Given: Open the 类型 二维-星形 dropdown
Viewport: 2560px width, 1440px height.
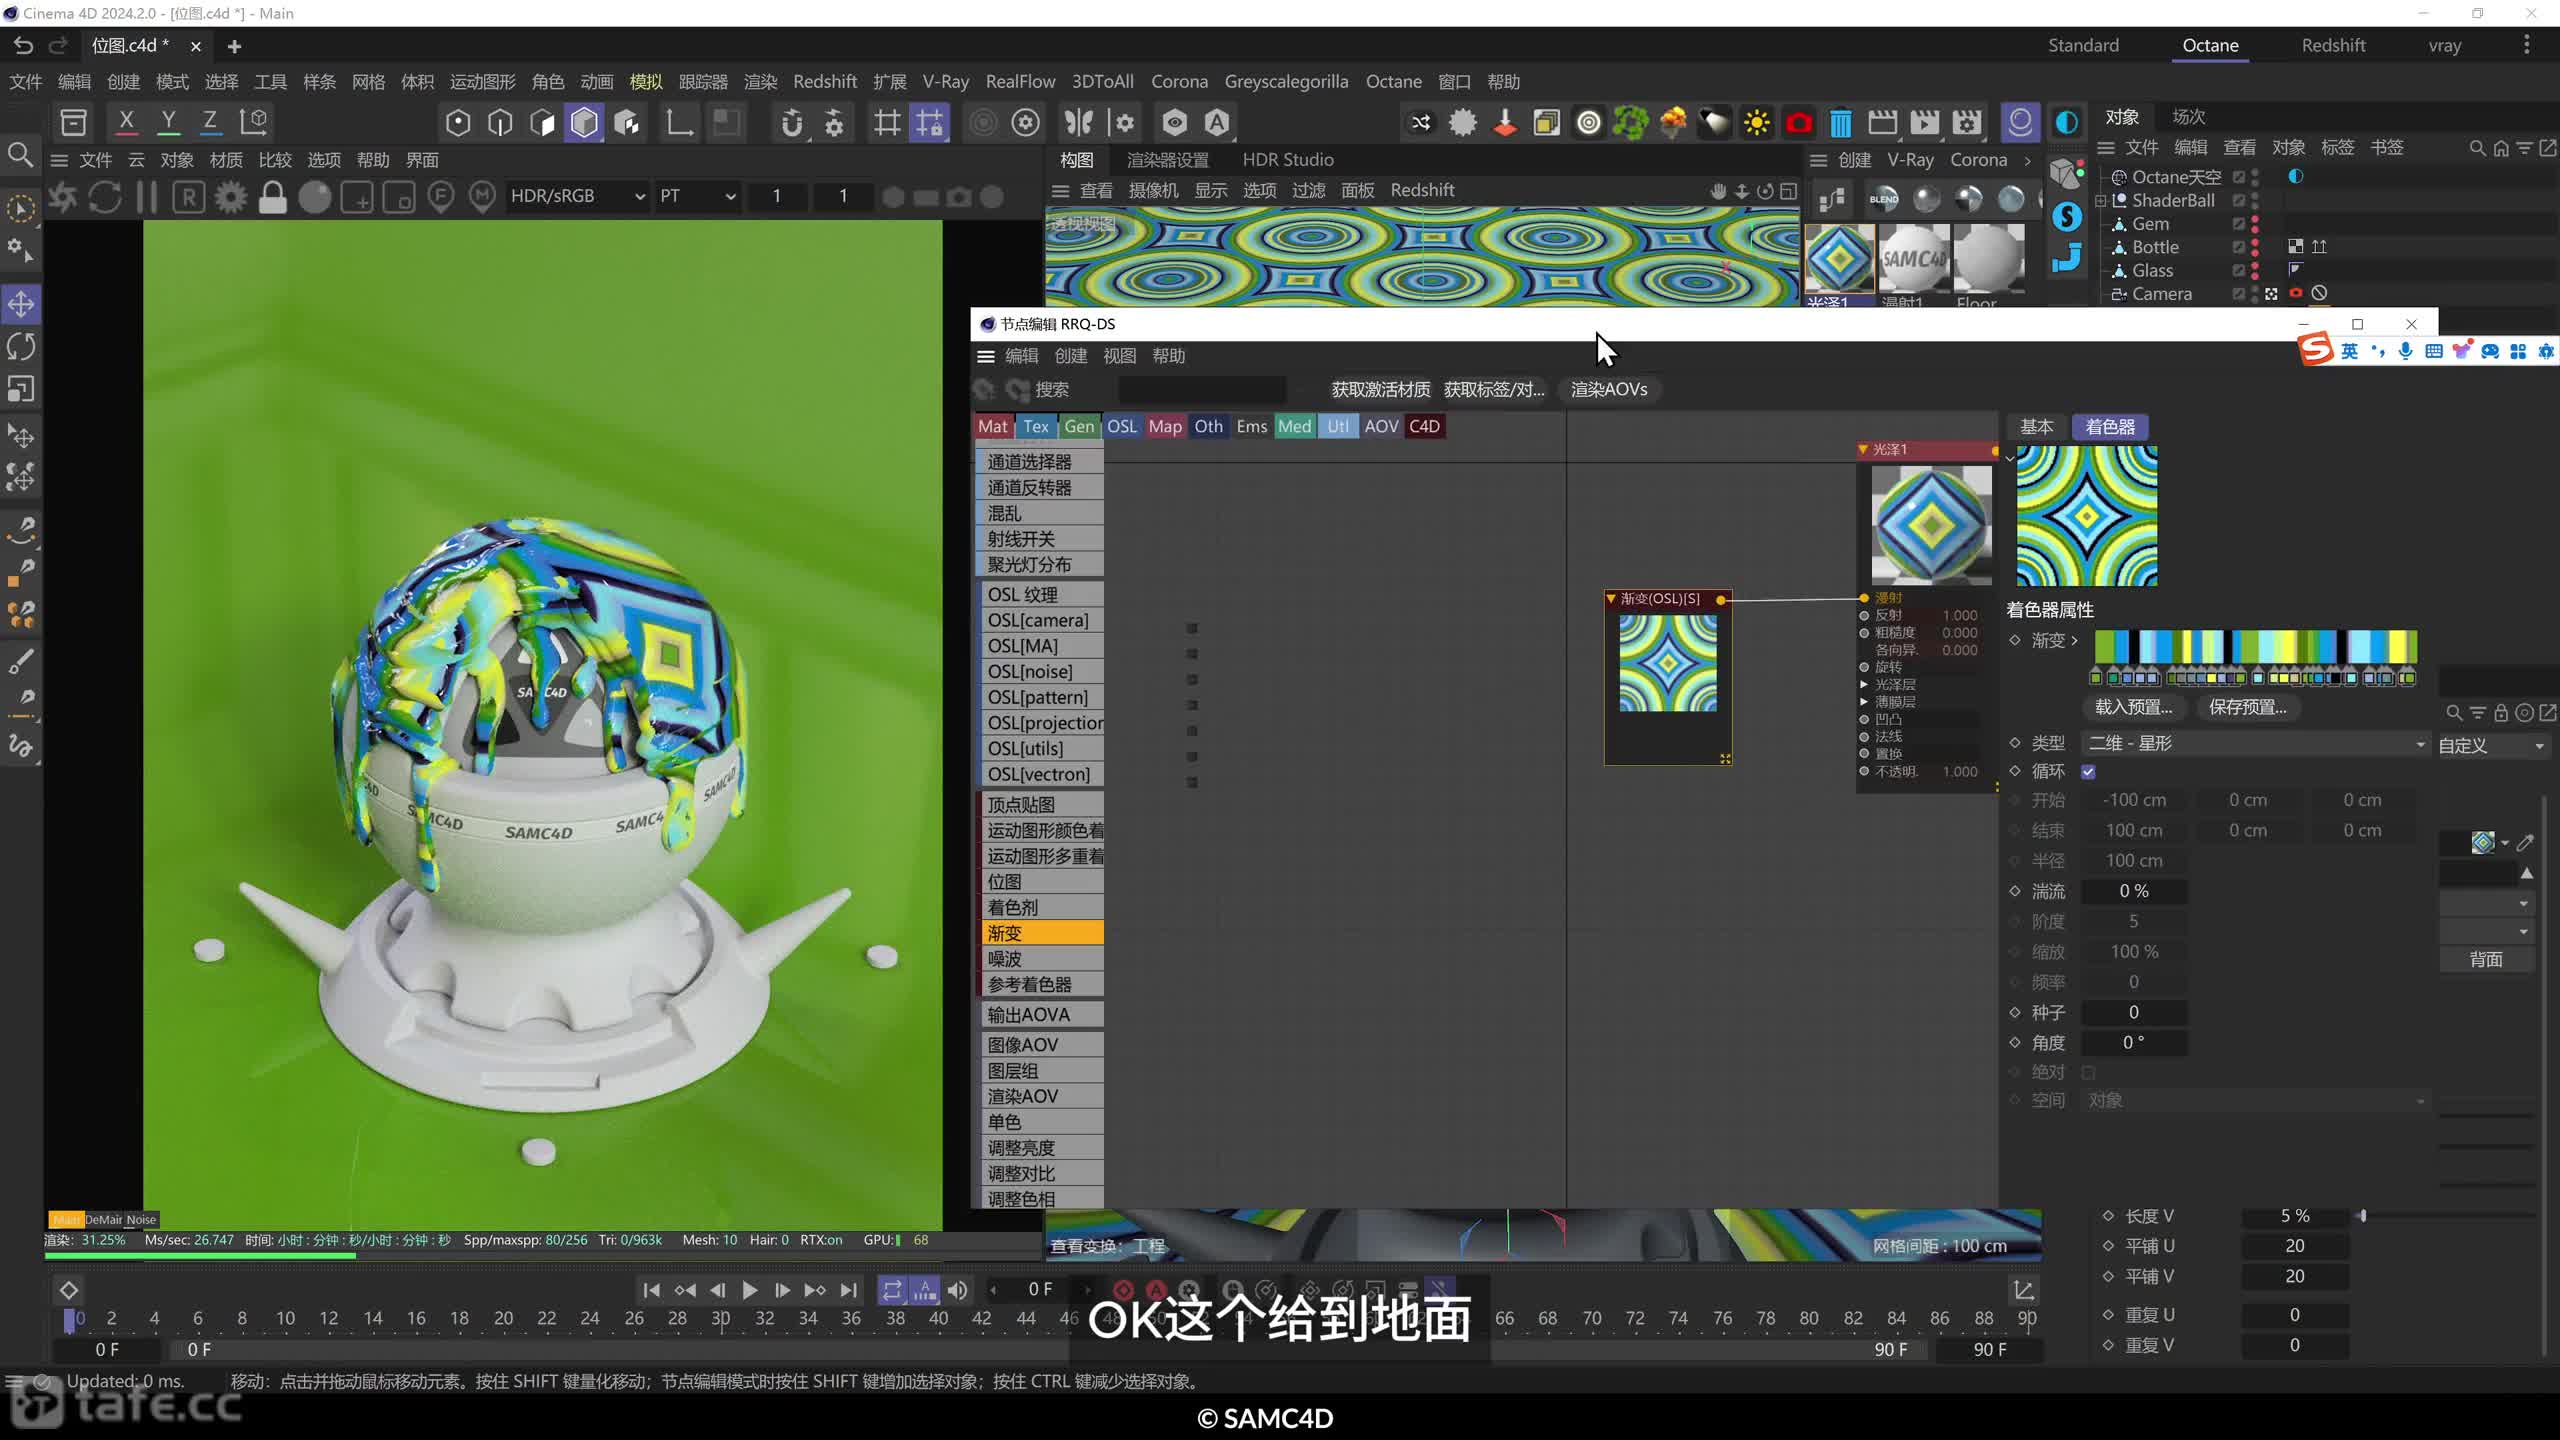Looking at the screenshot, I should point(2255,743).
